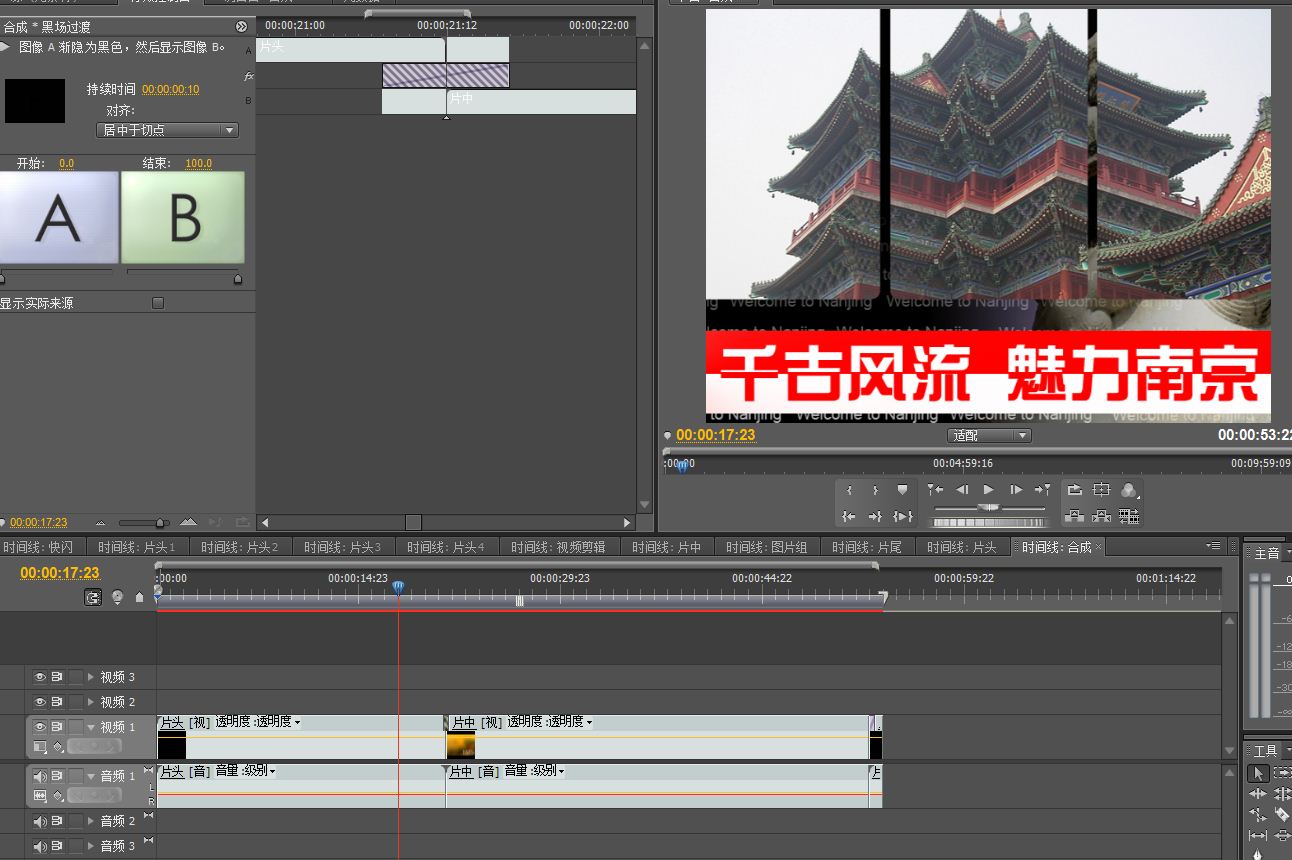This screenshot has height=860, width=1292.
Task: Select the Pen tool in Tools panel
Action: tap(1258, 854)
